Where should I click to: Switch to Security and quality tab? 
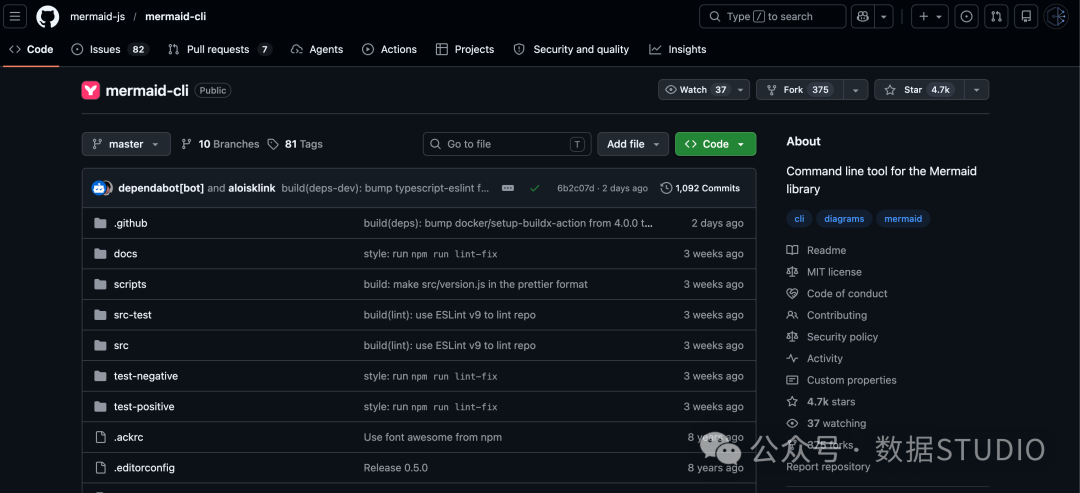tap(572, 50)
